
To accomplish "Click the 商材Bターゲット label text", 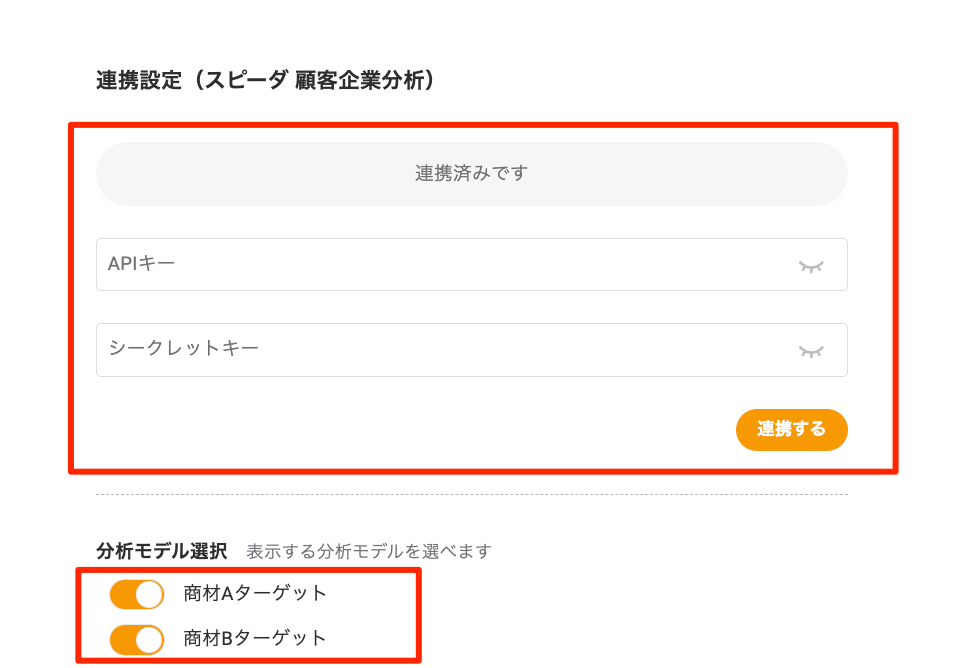I will pyautogui.click(x=255, y=638).
